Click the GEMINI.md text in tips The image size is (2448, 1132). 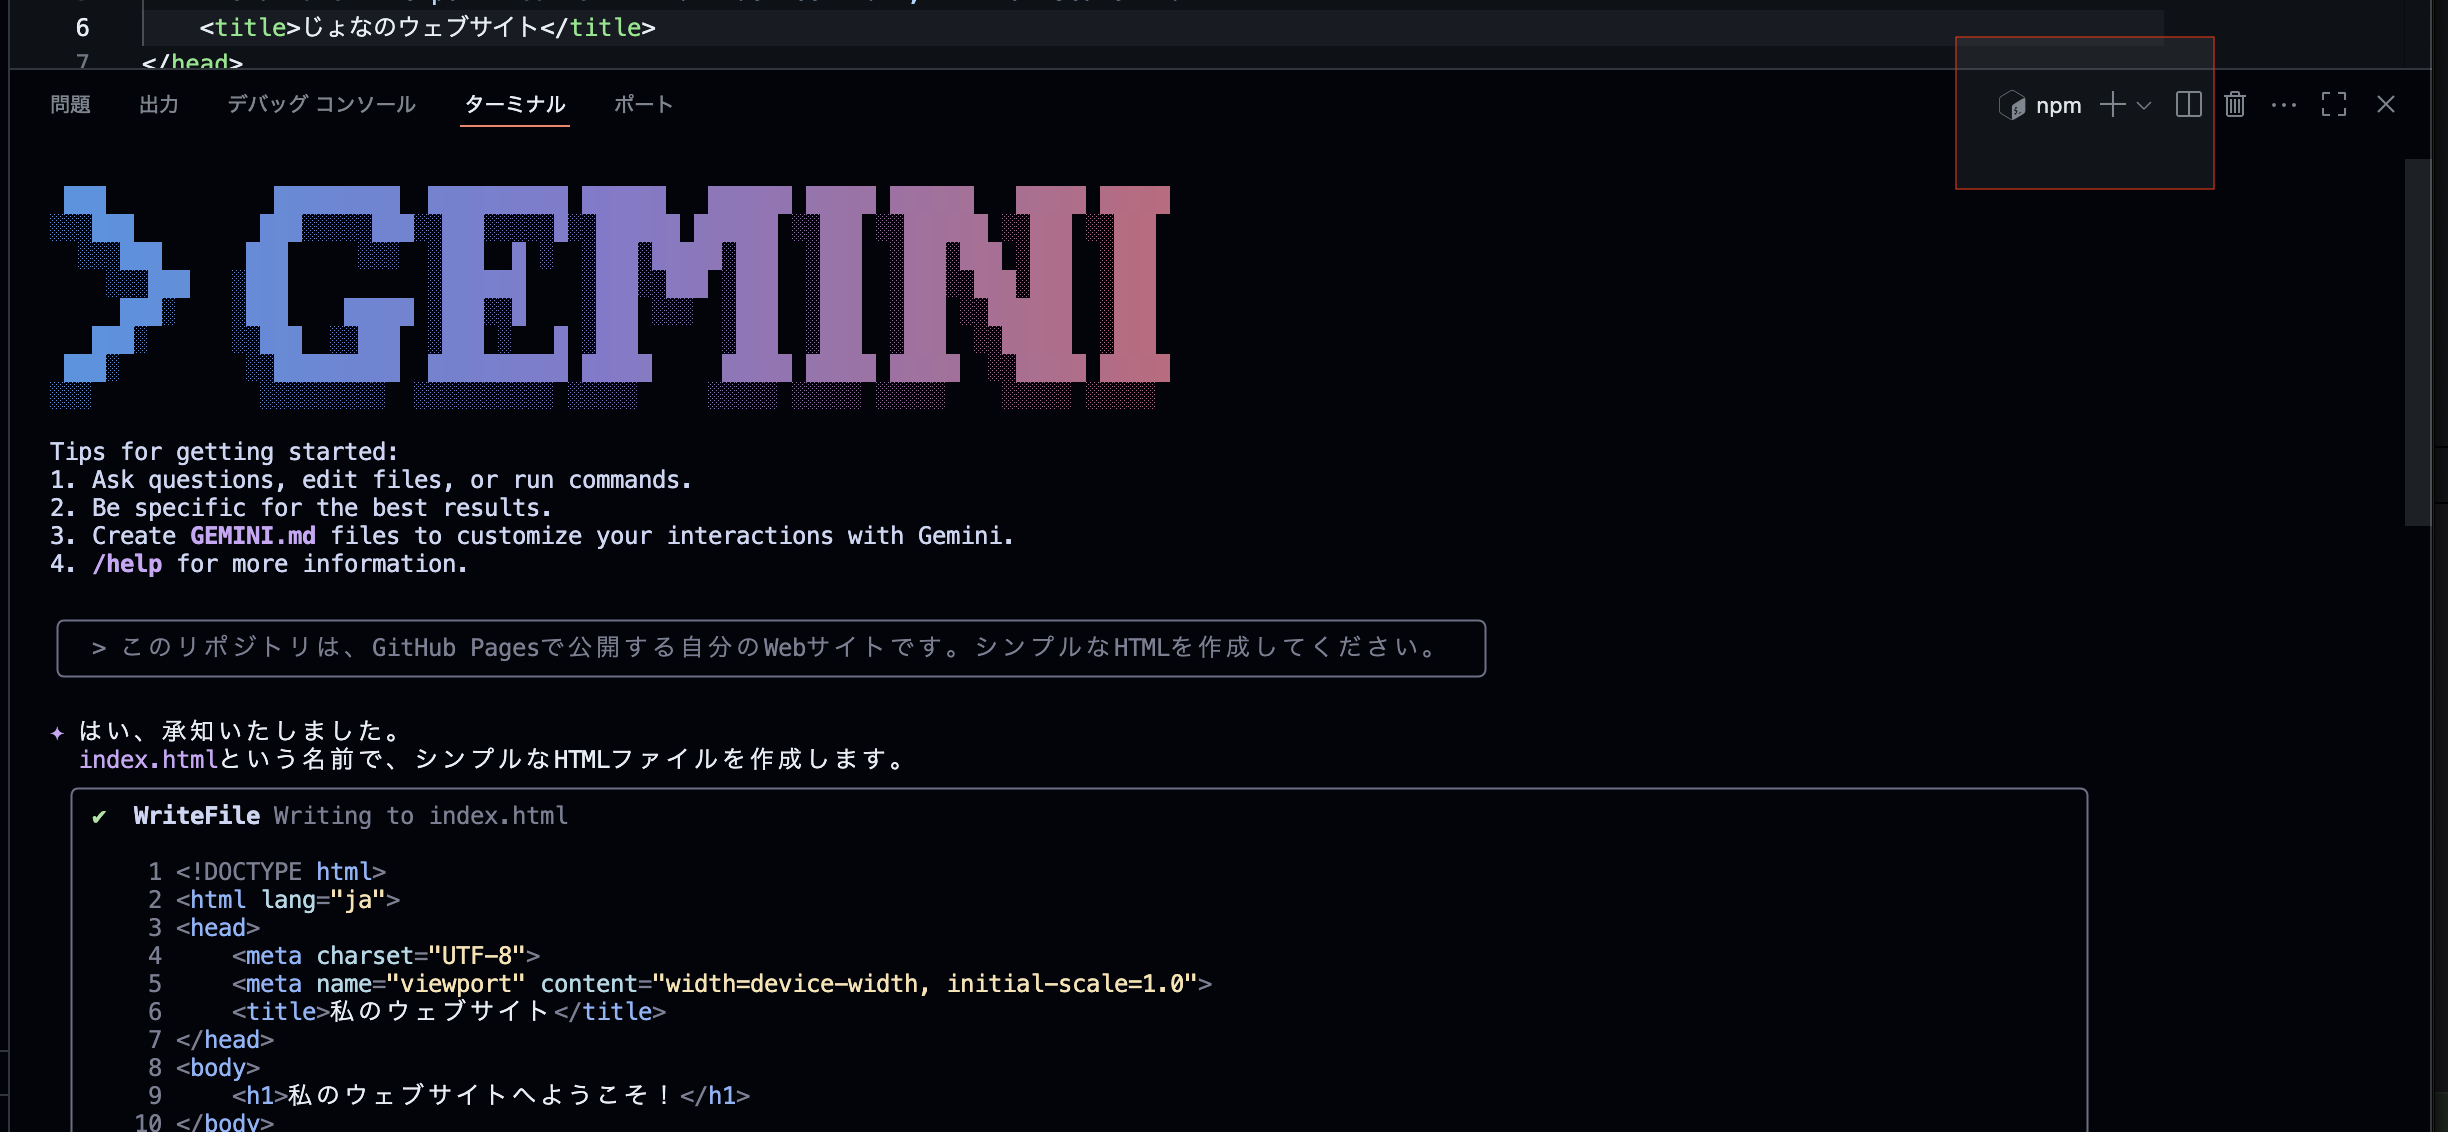253,536
